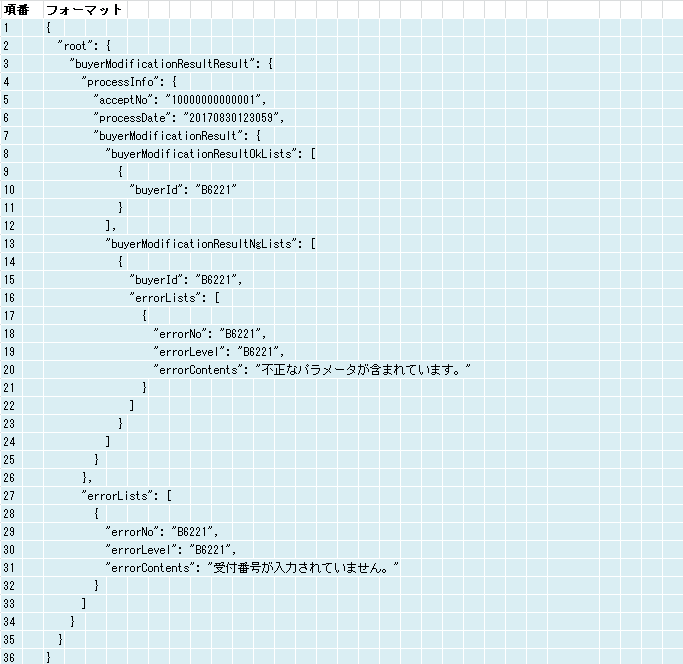This screenshot has height=664, width=683.
Task: Click the buyerModificationResultNgLists line
Action: [x=211, y=244]
